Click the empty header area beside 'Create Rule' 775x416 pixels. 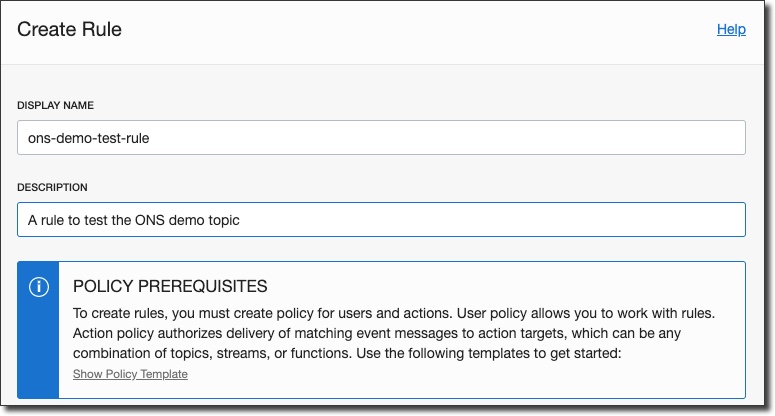pyautogui.click(x=400, y=30)
